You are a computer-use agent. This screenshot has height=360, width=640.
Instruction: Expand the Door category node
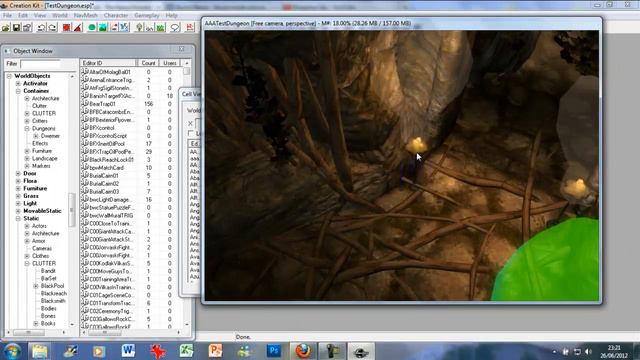pyautogui.click(x=18, y=173)
